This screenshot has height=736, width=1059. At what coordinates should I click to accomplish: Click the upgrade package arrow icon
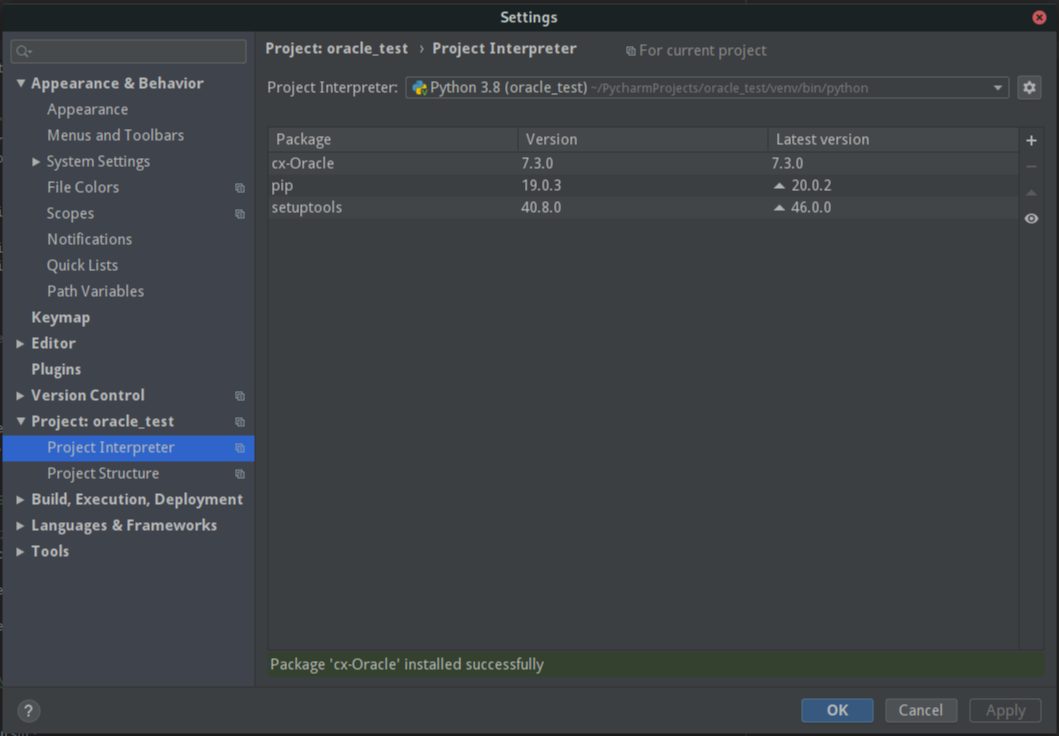[1031, 193]
